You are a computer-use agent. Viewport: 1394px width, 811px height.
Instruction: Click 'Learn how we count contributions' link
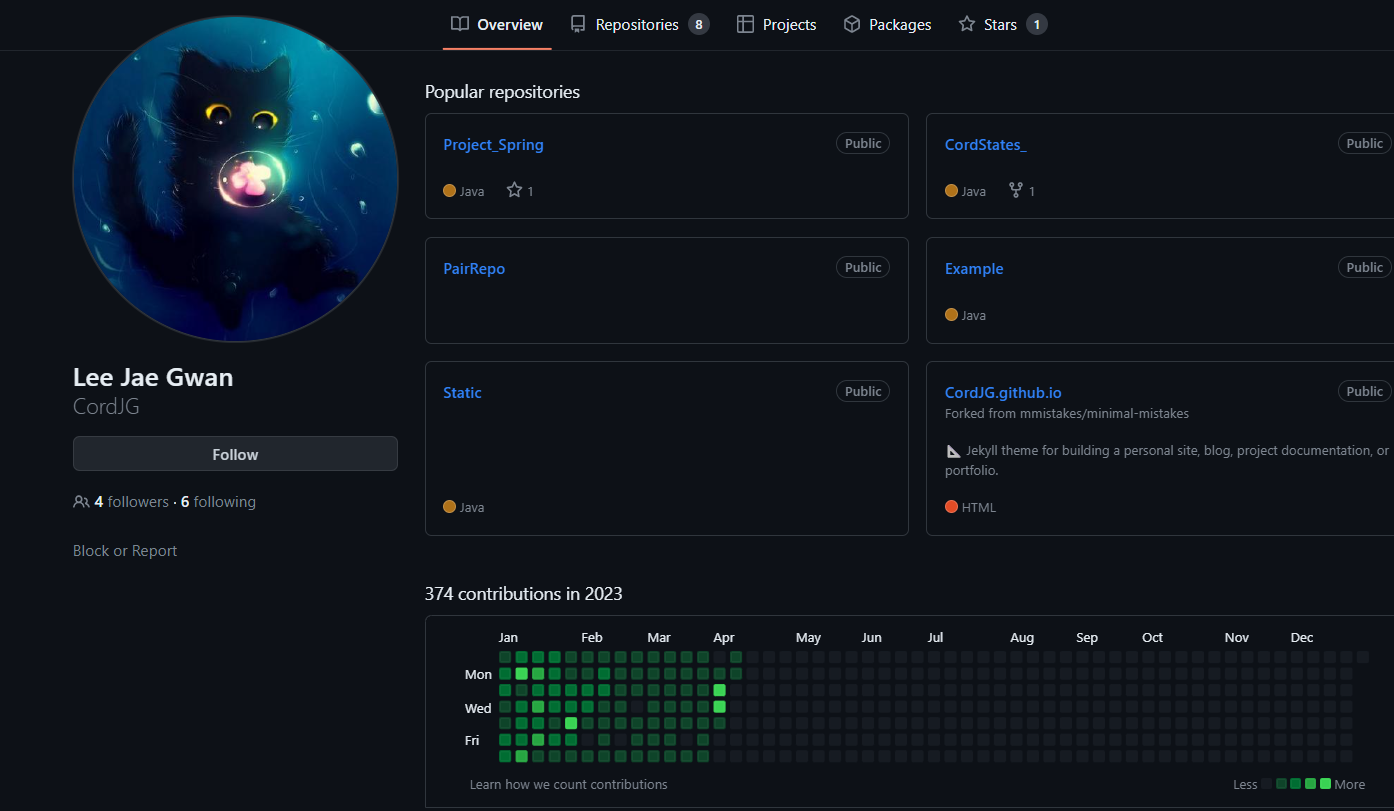click(569, 784)
